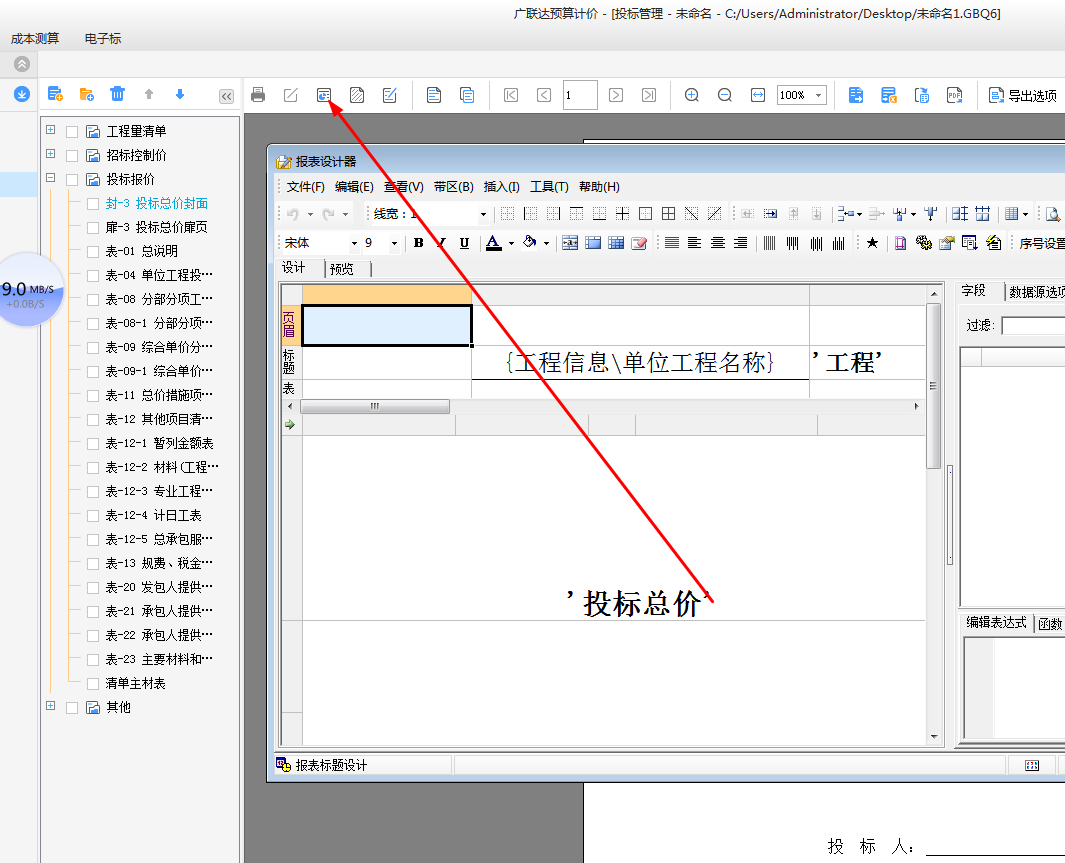
Task: Expand the 工程量清单 tree node
Action: 50,129
